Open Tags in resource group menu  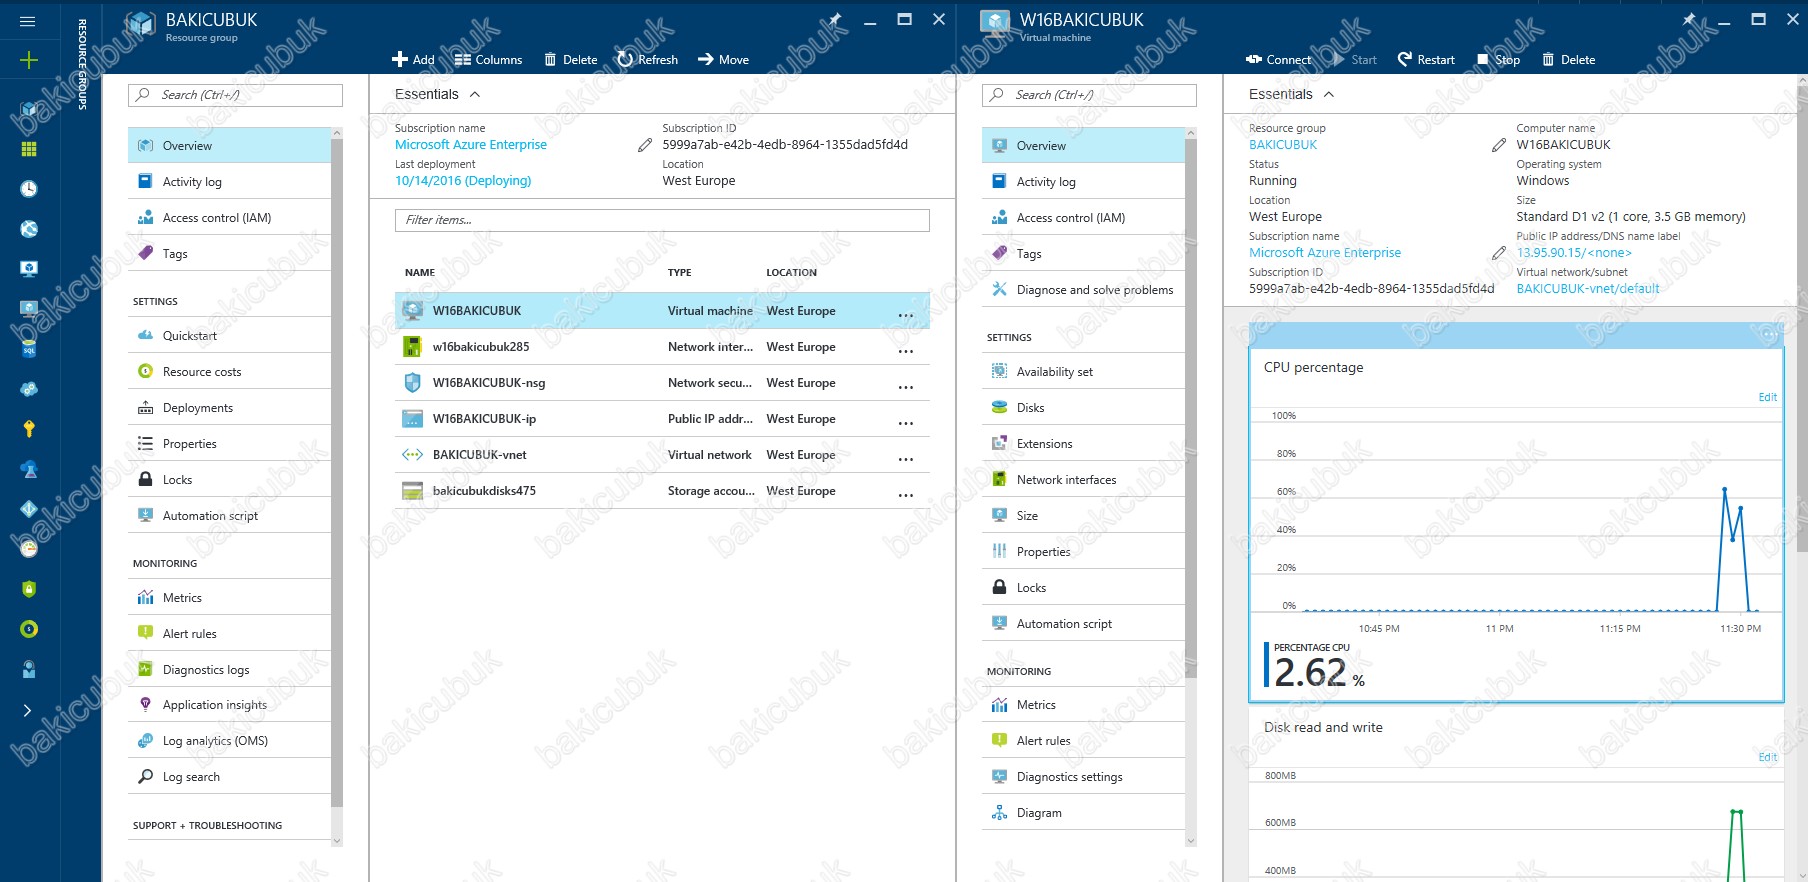pos(229,254)
